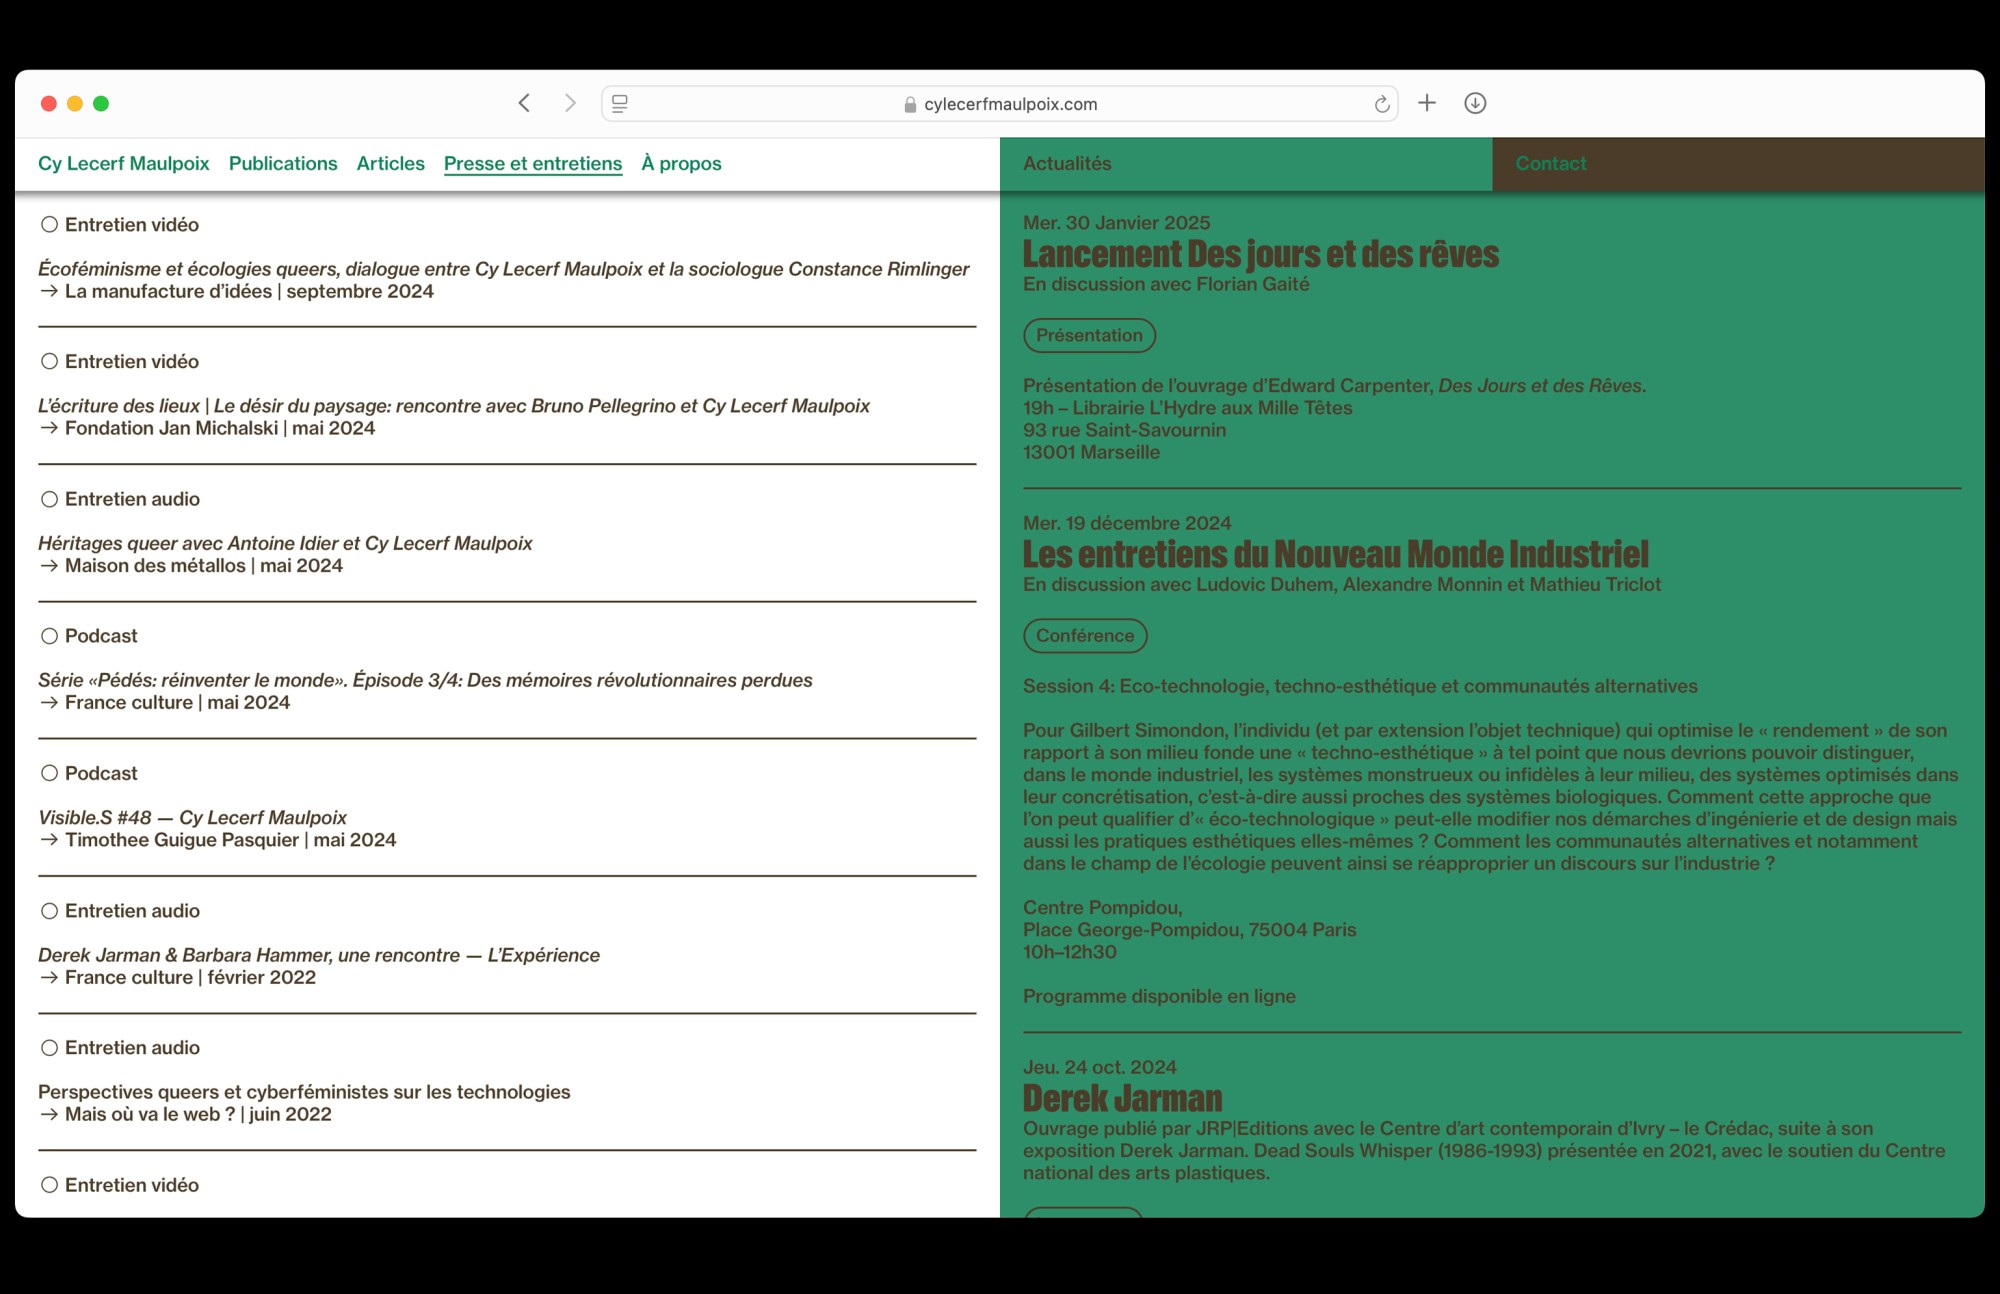Click the Présentation tag button
This screenshot has height=1294, width=2000.
coord(1089,335)
